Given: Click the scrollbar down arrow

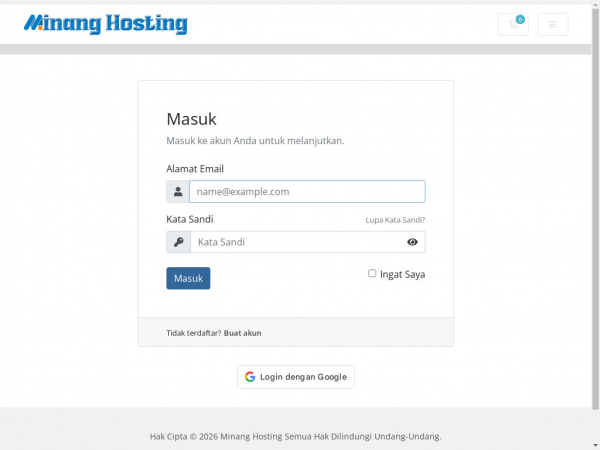Looking at the screenshot, I should tap(596, 445).
